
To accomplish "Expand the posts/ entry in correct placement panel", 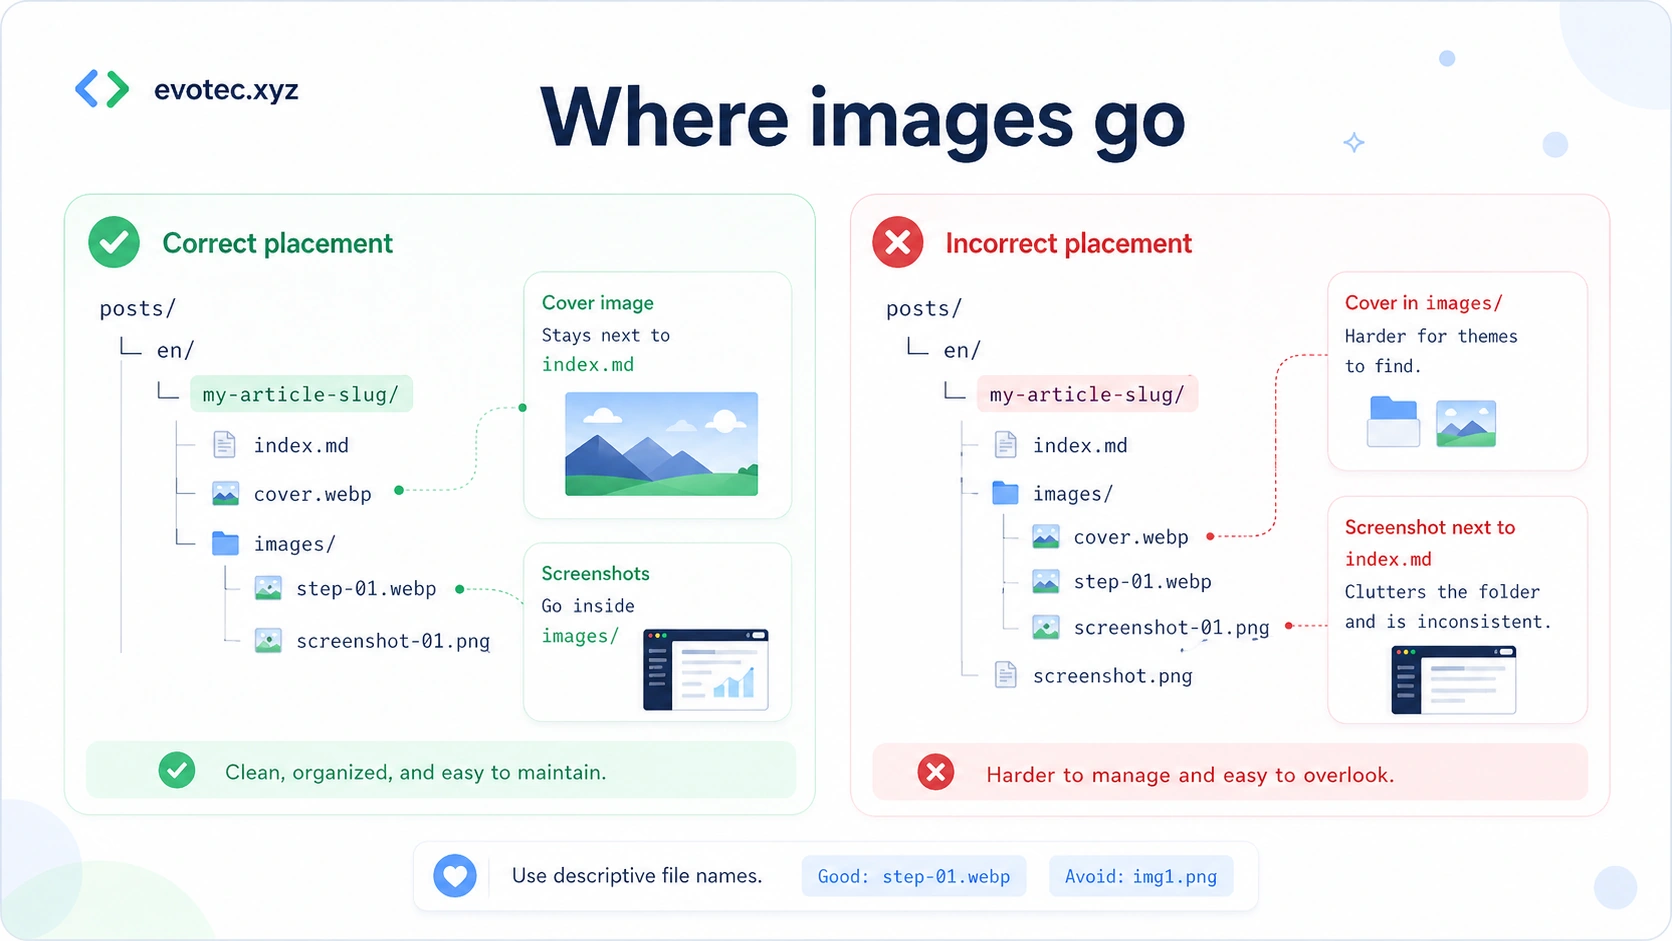I will pos(137,308).
